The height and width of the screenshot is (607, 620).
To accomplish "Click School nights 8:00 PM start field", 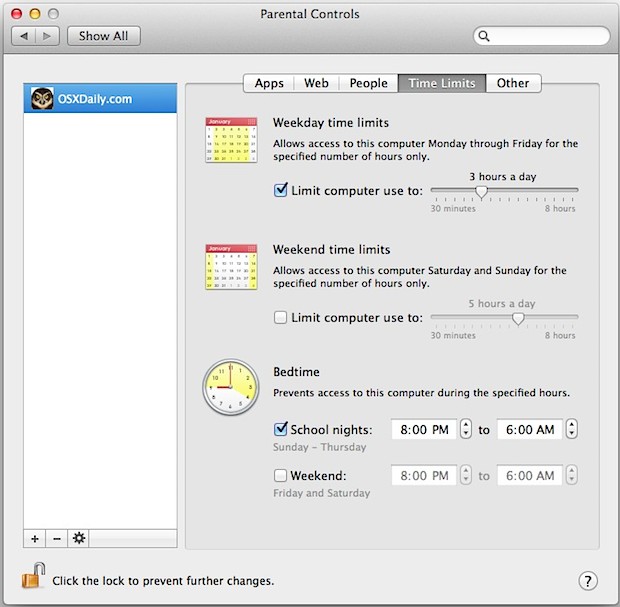I will click(424, 429).
